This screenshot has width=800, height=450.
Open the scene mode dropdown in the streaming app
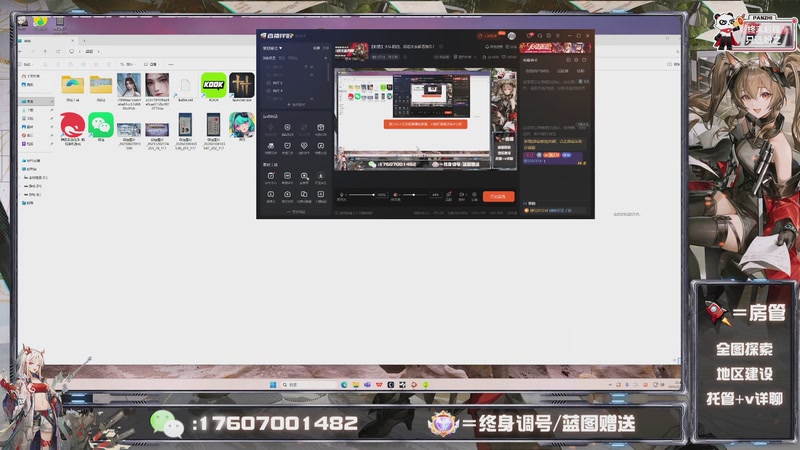click(272, 48)
